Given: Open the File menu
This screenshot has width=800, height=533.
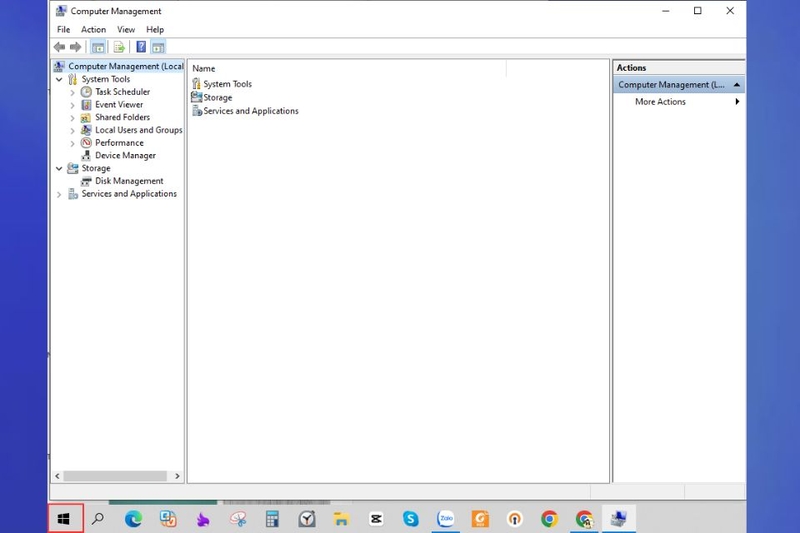Looking at the screenshot, I should point(63,30).
